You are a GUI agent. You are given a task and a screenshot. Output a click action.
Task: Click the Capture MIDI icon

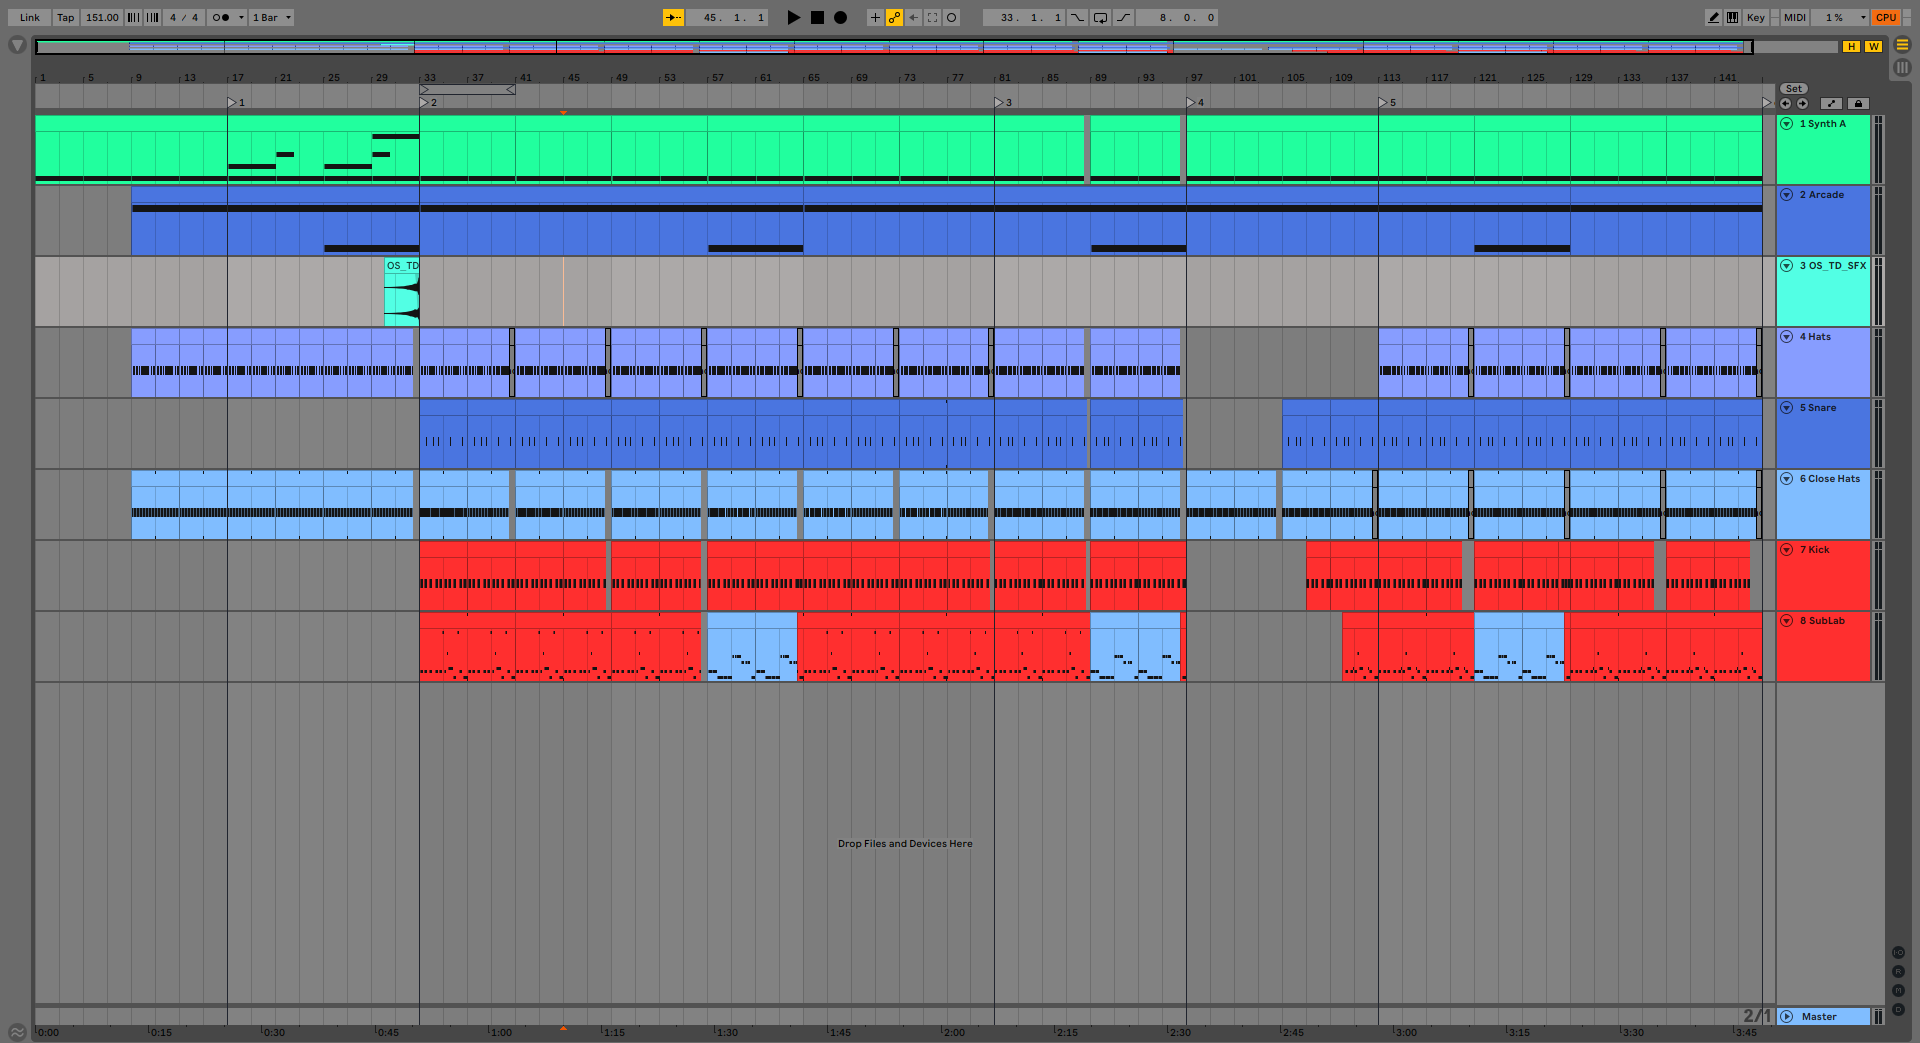click(x=932, y=17)
